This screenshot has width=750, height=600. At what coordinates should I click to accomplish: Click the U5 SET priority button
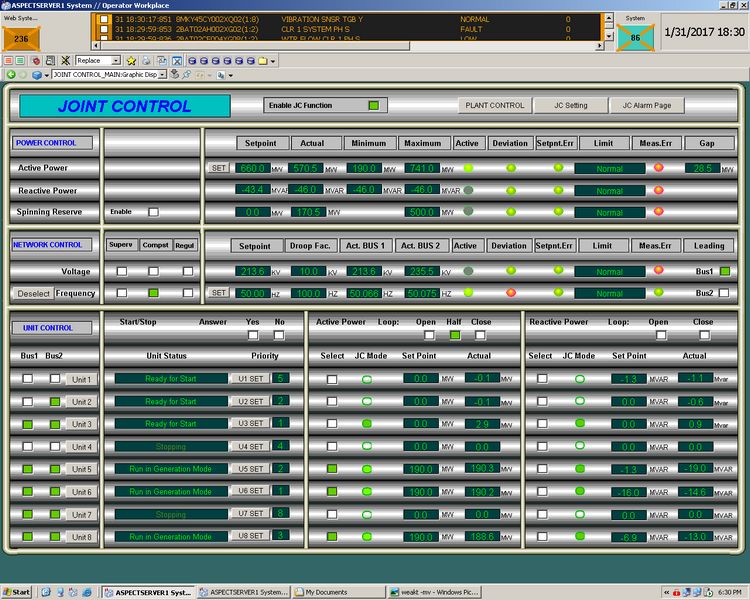pyautogui.click(x=249, y=469)
